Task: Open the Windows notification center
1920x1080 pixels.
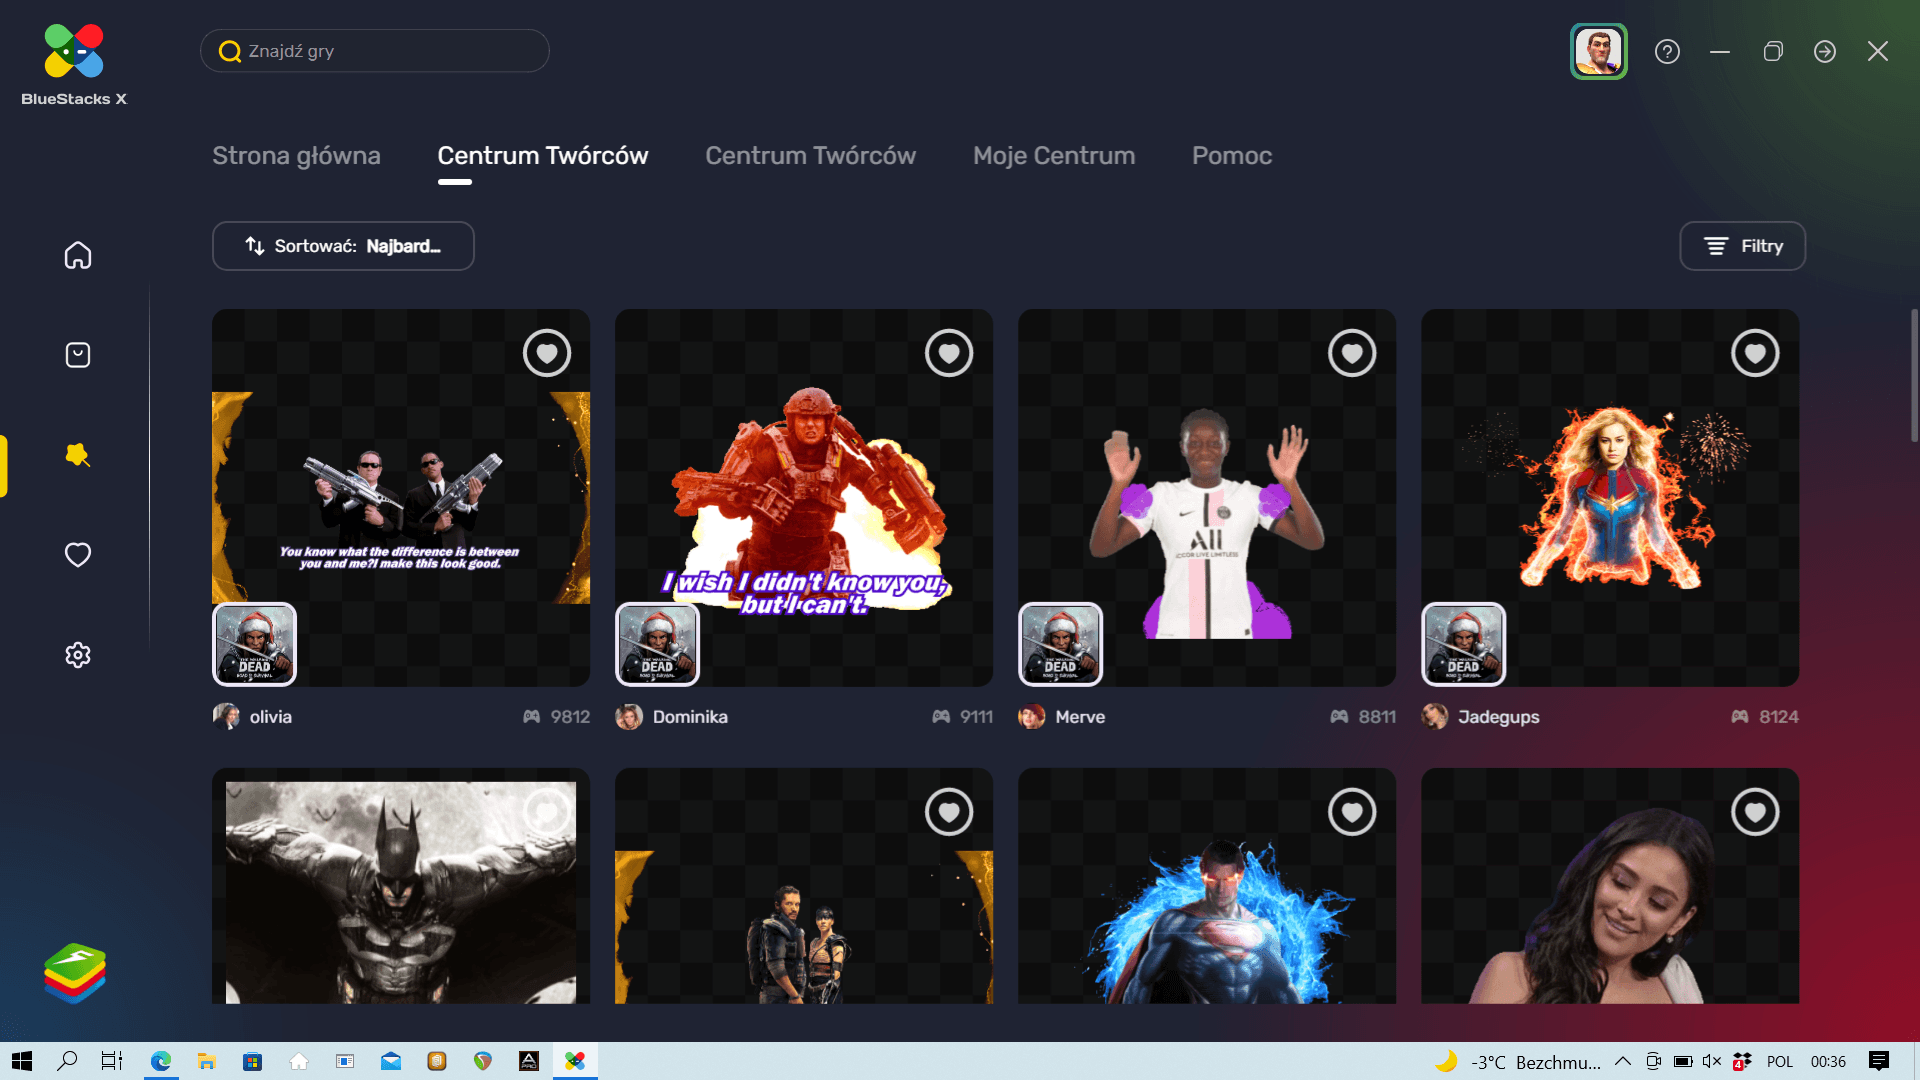Action: click(x=1879, y=1061)
